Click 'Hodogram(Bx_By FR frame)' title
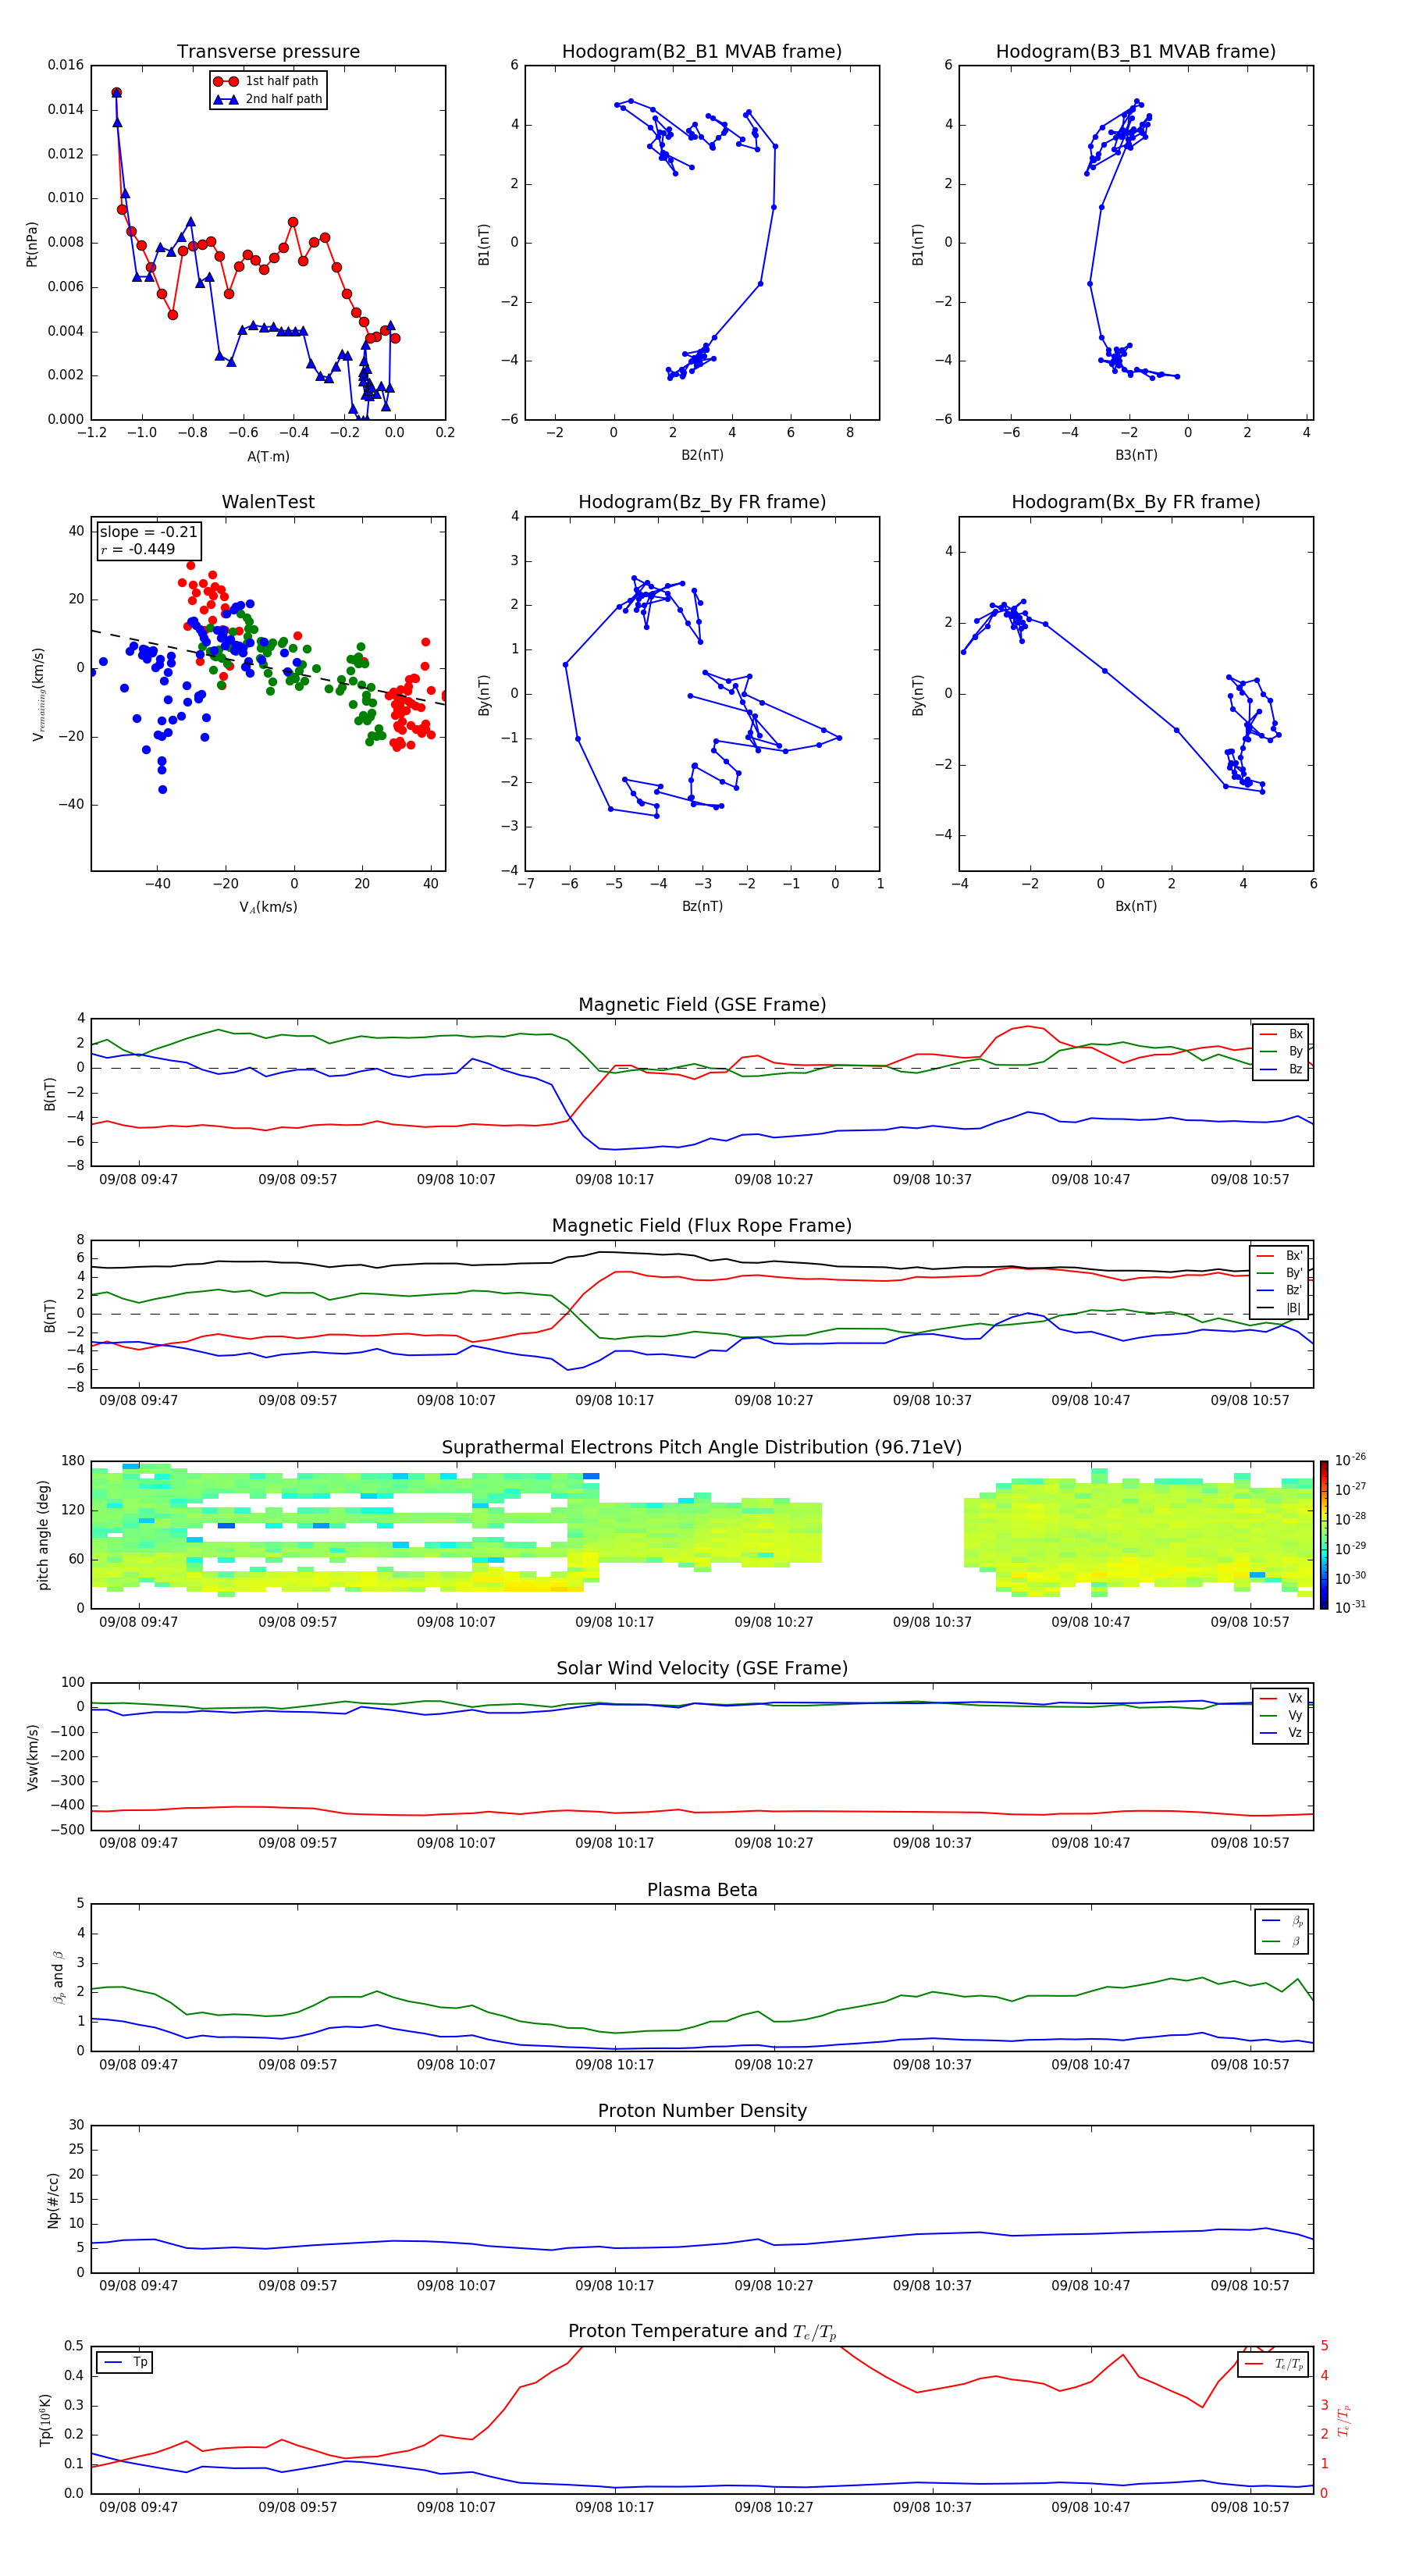Screen dimensions: 1405x2576 pos(1136,502)
